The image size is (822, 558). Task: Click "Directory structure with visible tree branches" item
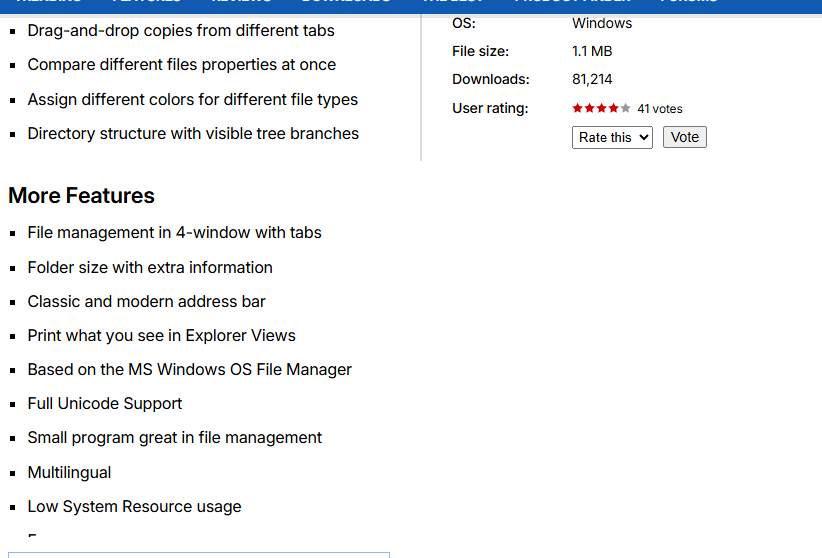193,133
